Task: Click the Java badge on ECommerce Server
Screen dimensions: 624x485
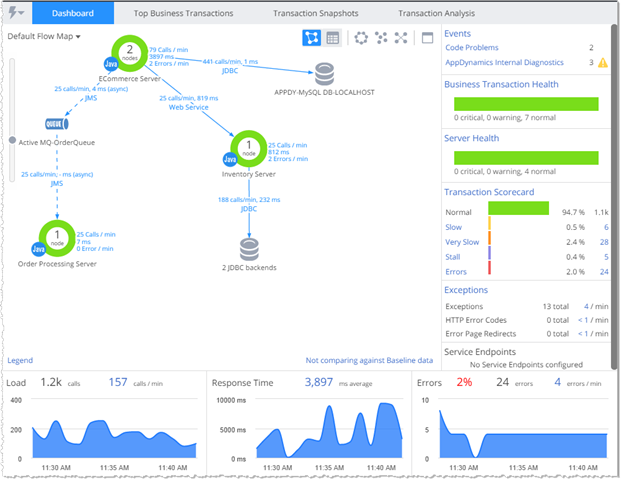Action: tap(111, 64)
